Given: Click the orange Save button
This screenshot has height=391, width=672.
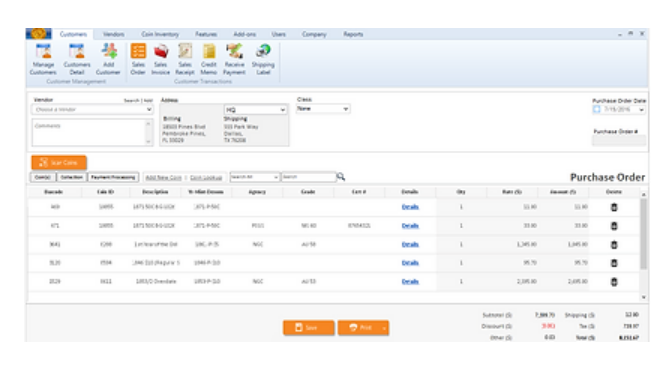Looking at the screenshot, I should pyautogui.click(x=309, y=328).
